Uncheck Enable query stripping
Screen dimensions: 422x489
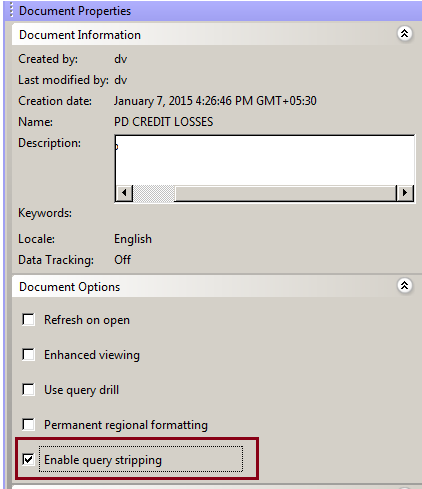coord(28,459)
